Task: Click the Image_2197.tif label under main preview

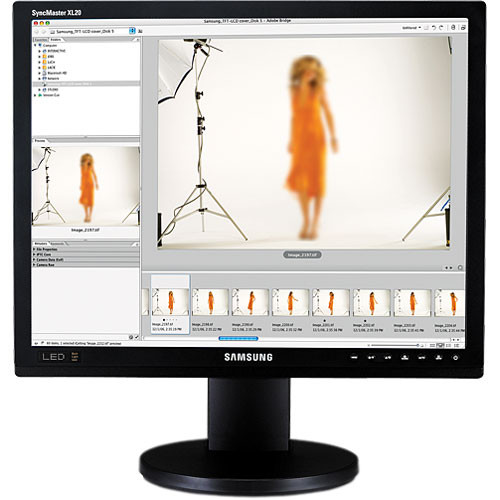Action: (302, 255)
